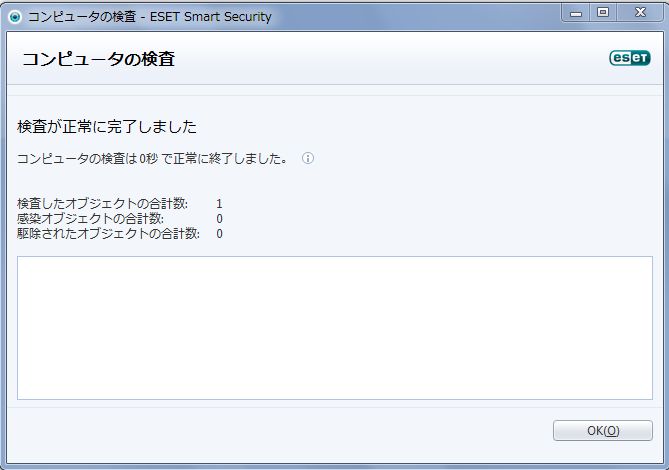669x470 pixels.
Task: Click the scanned objects count value 1
Action: [219, 204]
